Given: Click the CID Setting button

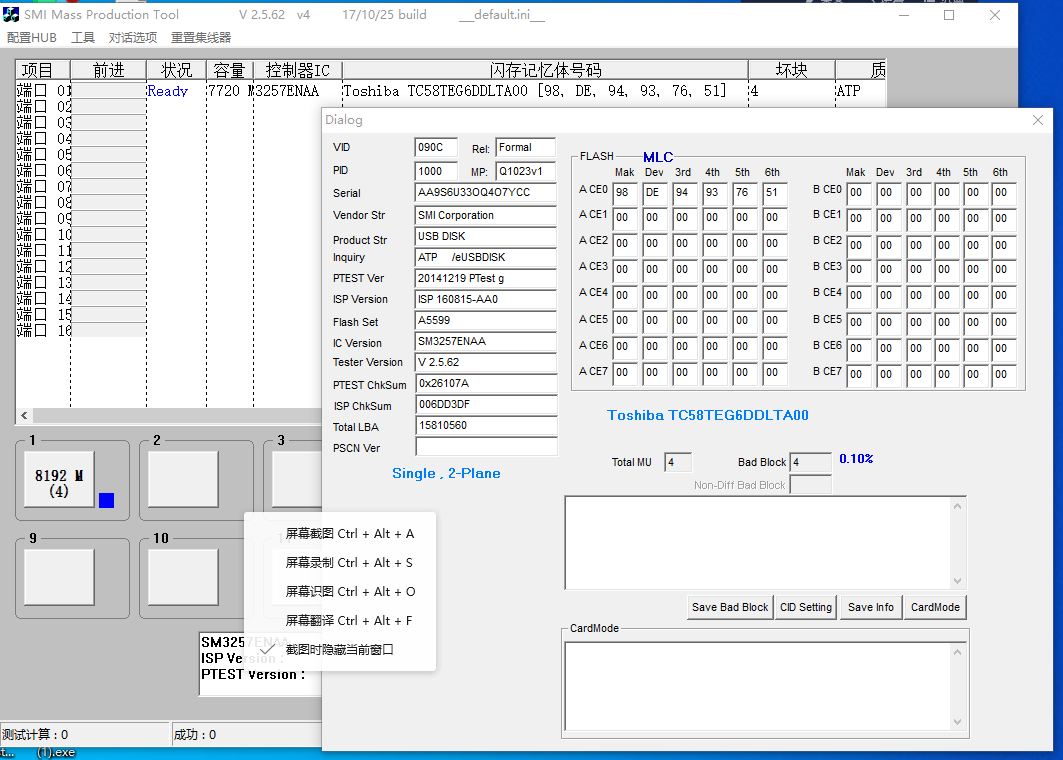Looking at the screenshot, I should pyautogui.click(x=806, y=607).
